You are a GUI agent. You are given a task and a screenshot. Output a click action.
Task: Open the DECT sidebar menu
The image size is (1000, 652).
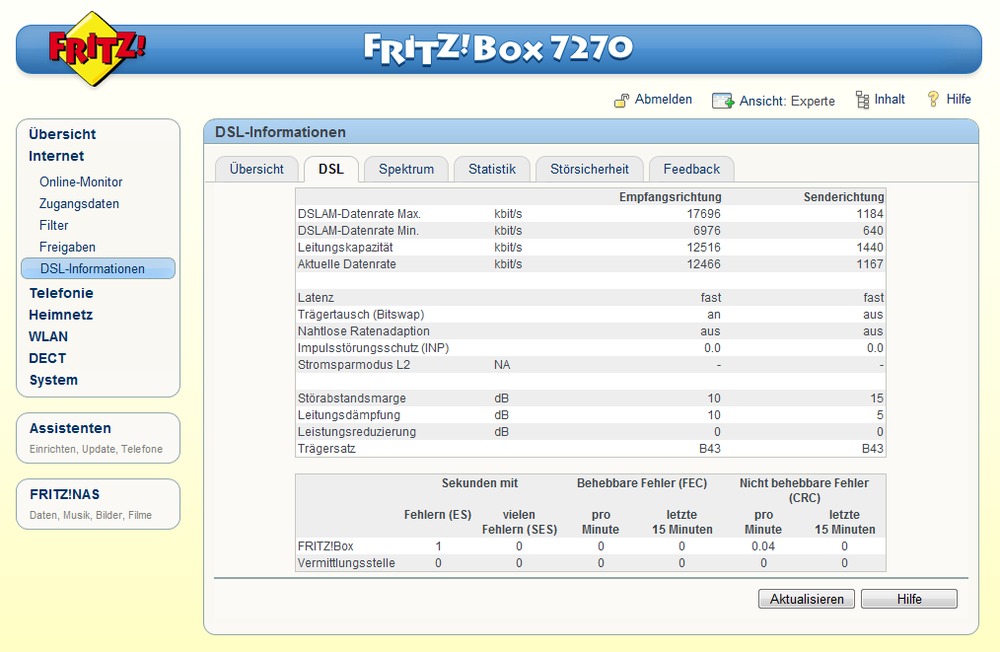point(47,359)
